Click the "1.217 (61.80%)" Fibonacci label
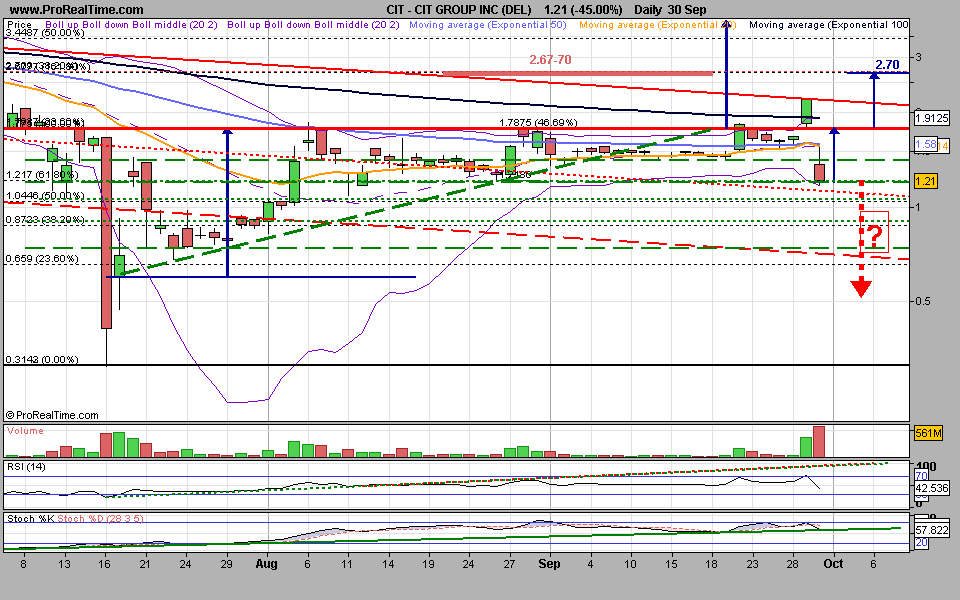The image size is (960, 600). pos(42,176)
